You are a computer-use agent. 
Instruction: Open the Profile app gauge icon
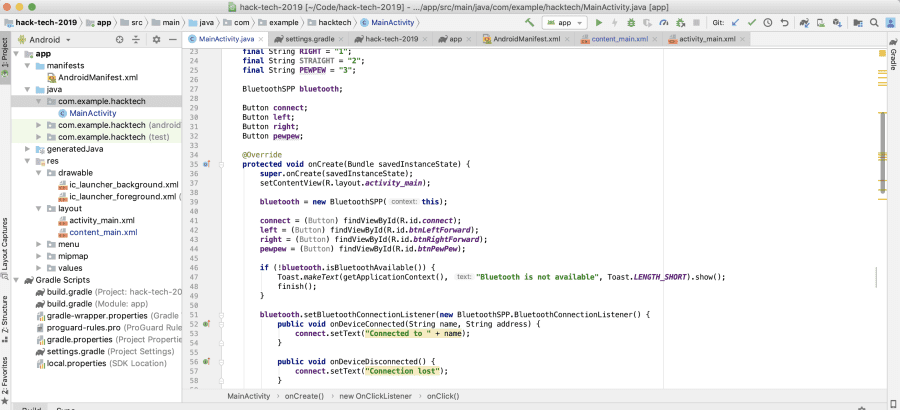[x=664, y=23]
